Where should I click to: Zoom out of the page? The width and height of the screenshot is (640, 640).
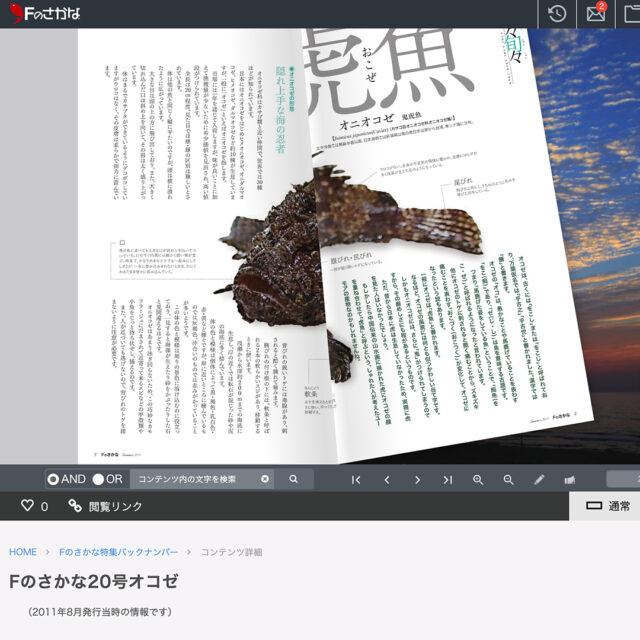tap(509, 480)
